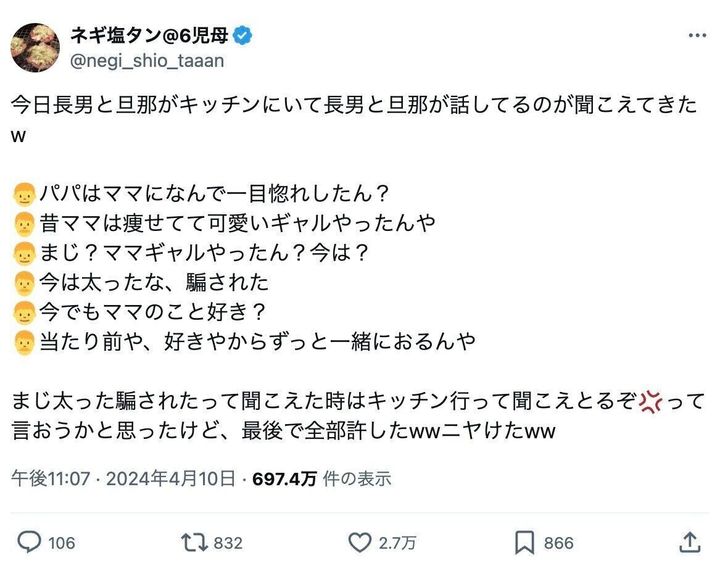This screenshot has width=720, height=566.
Task: Click the @negi_shio_taaan handle
Action: tap(146, 61)
